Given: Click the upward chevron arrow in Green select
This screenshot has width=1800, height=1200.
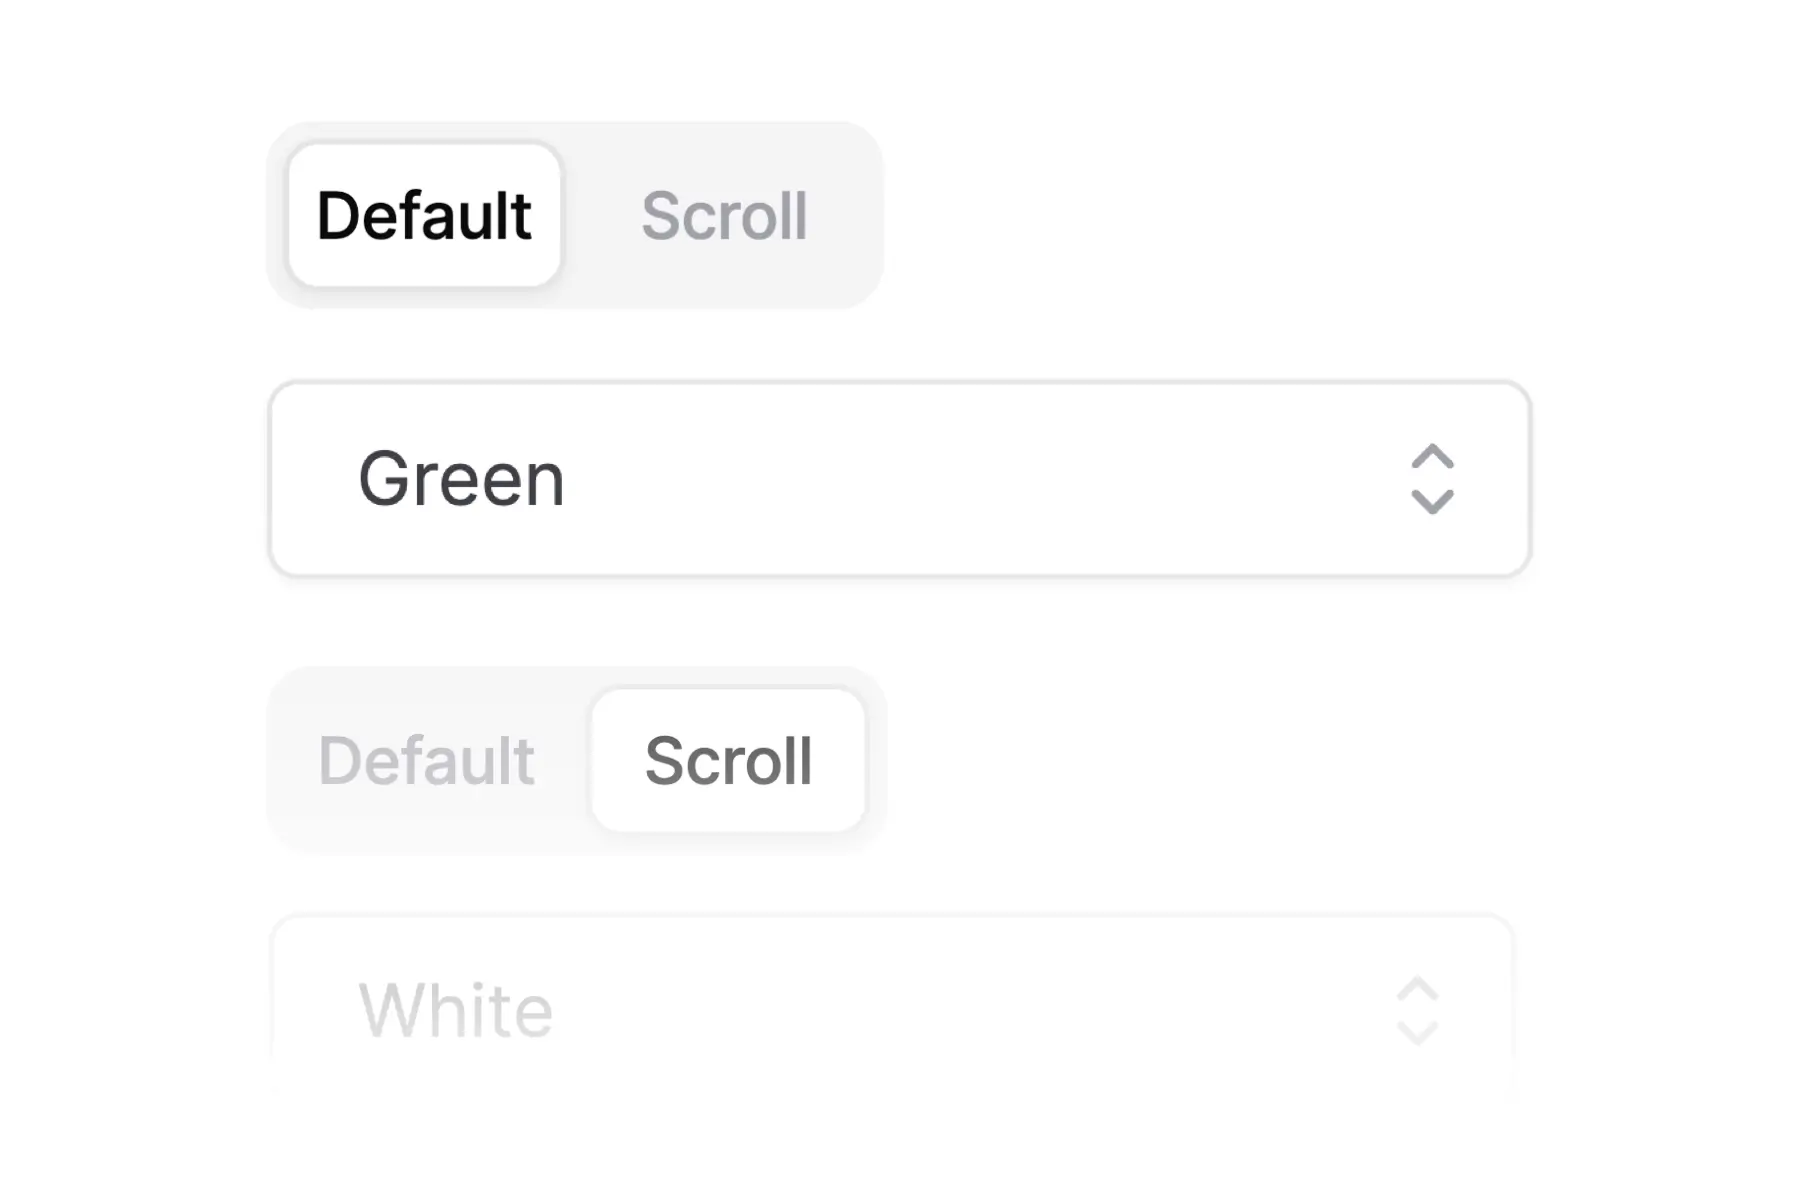Looking at the screenshot, I should click(1432, 457).
